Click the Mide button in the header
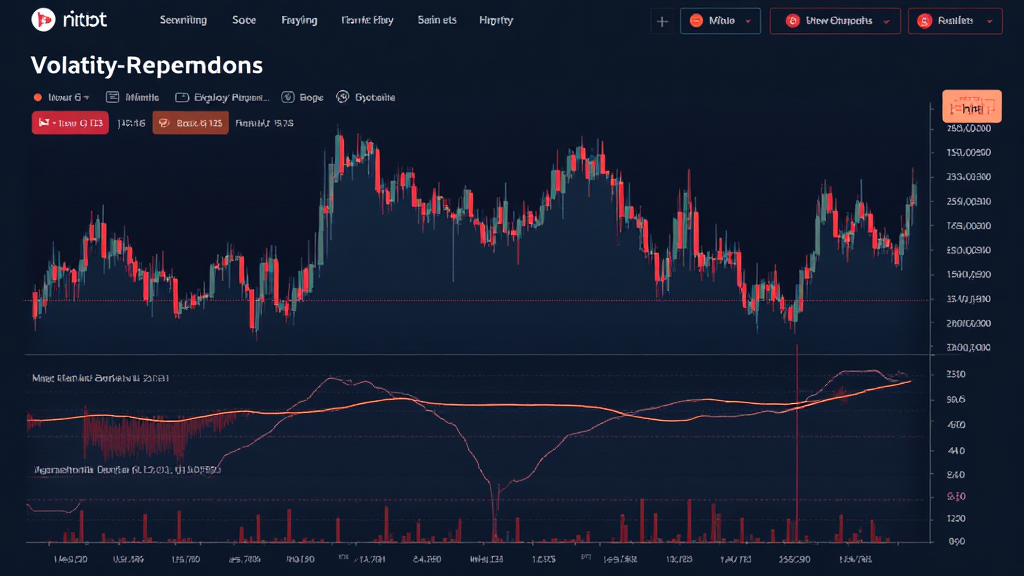This screenshot has width=1024, height=576. click(x=720, y=20)
